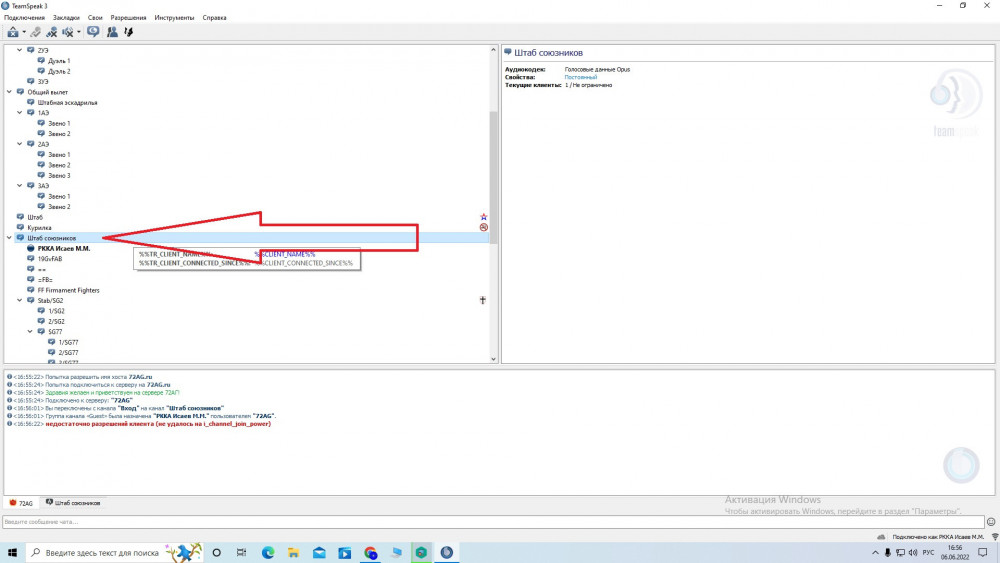Screen dimensions: 1000x563
Task: Open Task View on the taskbar
Action: 242,553
